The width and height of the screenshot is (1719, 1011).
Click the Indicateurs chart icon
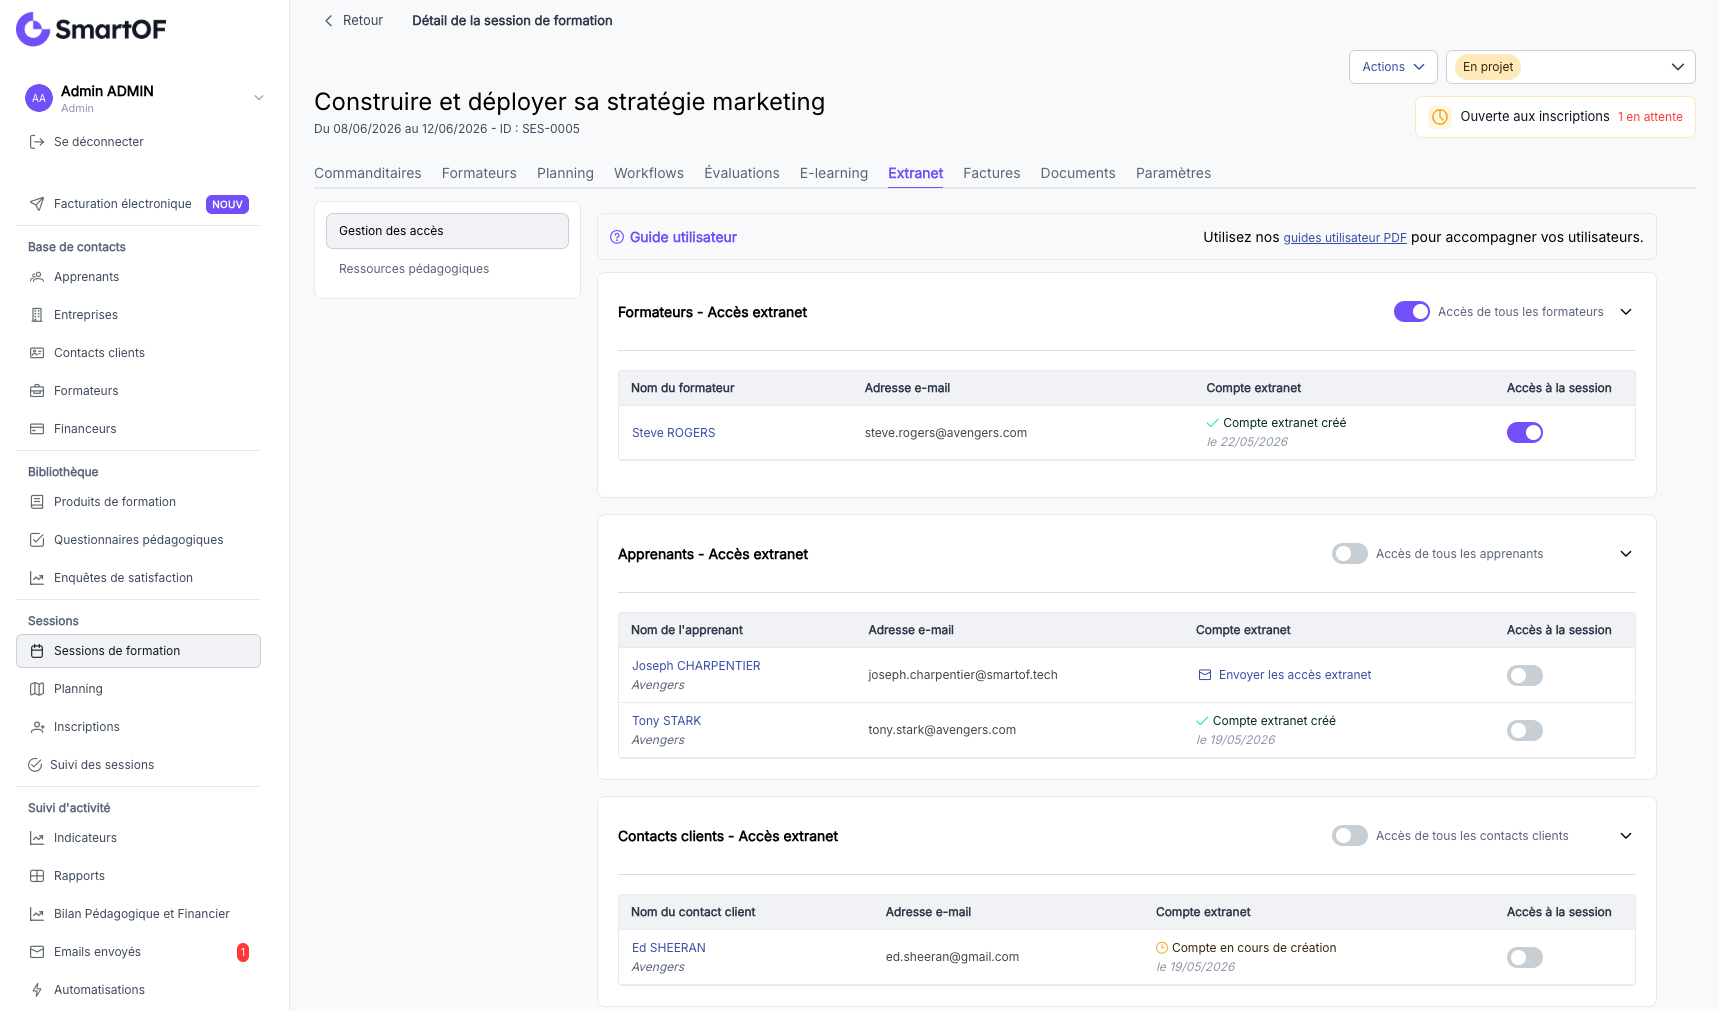point(37,838)
